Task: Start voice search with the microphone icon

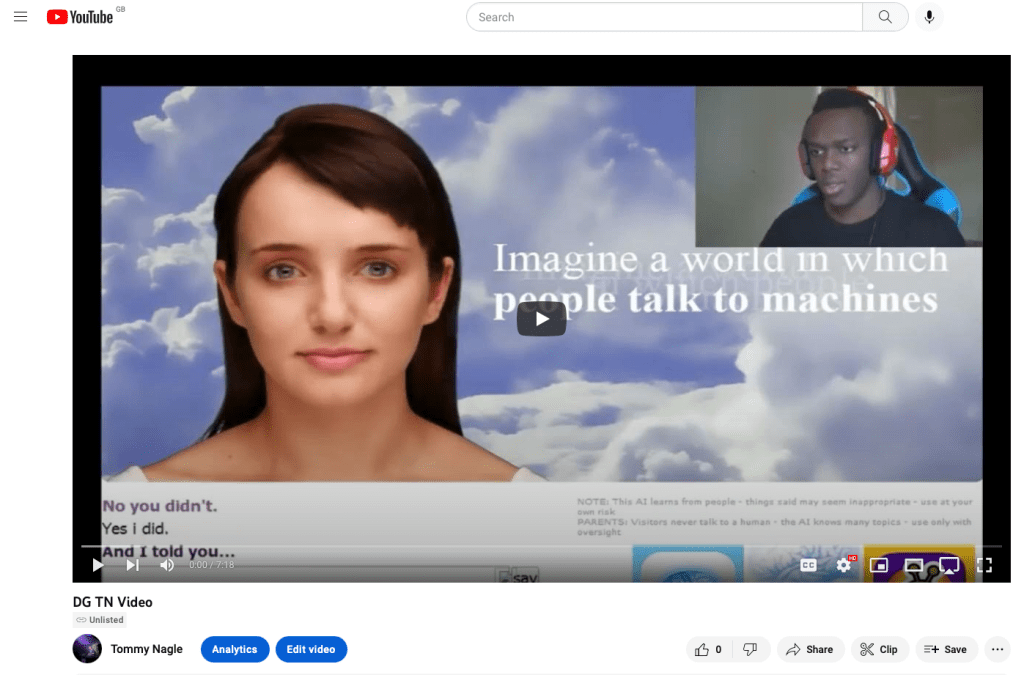Action: (x=929, y=17)
